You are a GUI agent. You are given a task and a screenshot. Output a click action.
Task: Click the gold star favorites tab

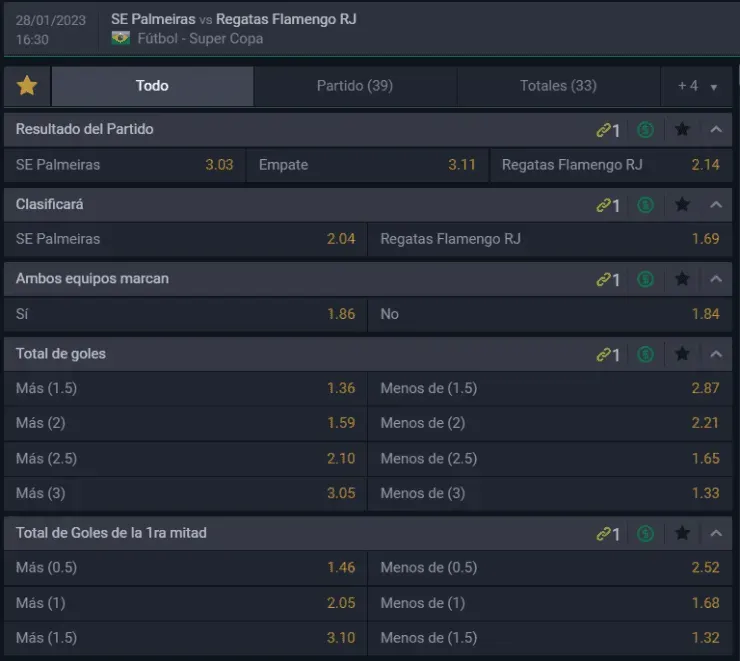[x=27, y=86]
